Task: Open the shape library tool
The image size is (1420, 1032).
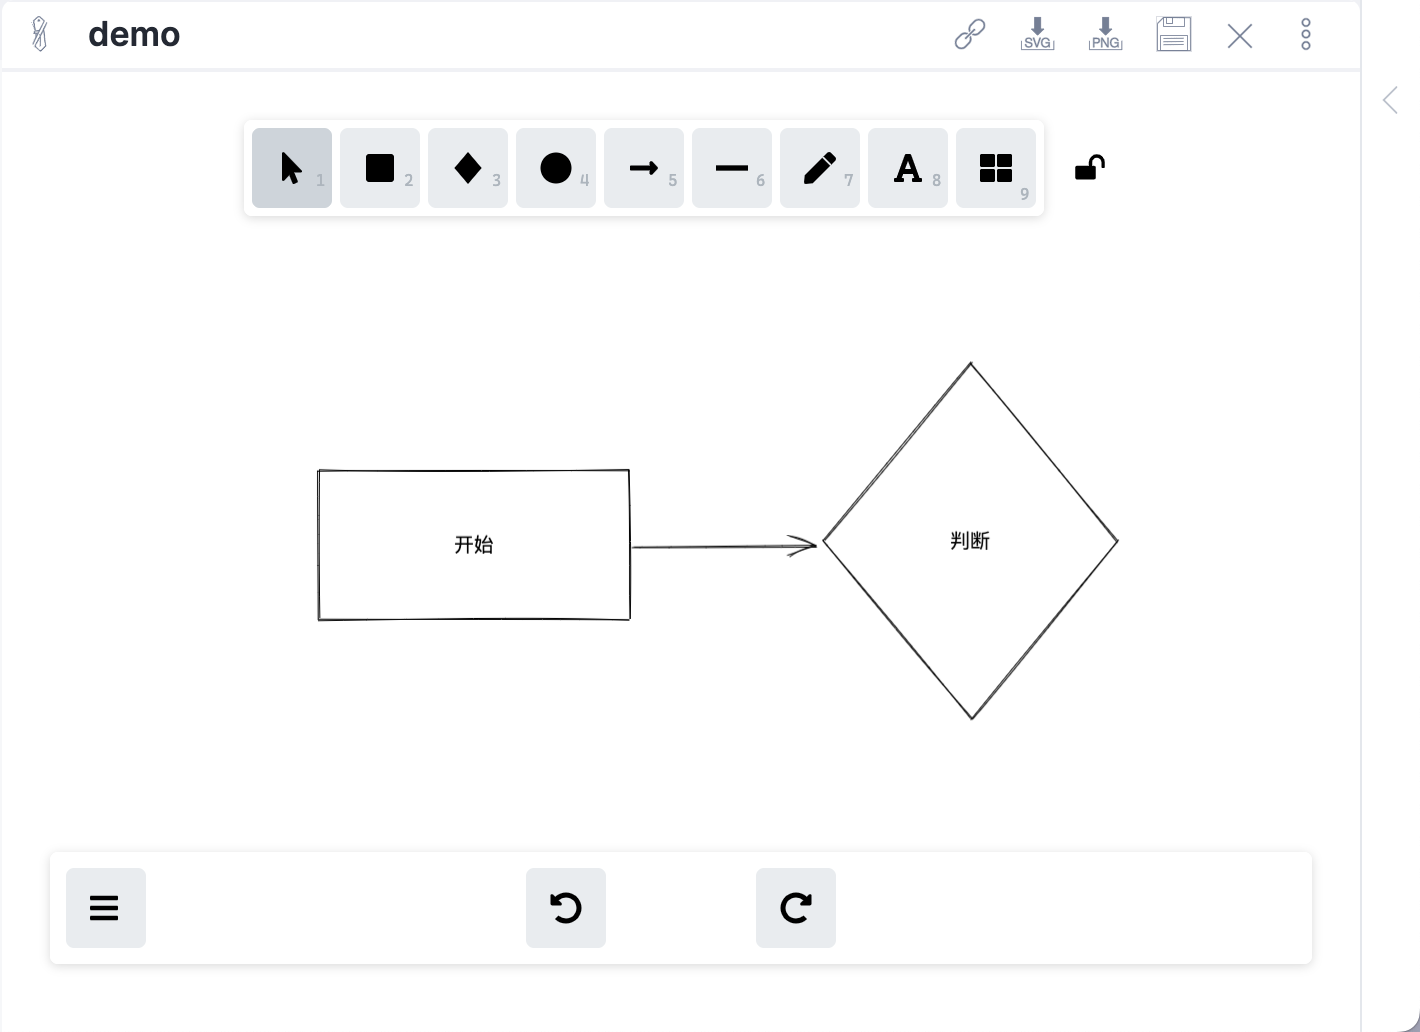Action: pos(996,168)
